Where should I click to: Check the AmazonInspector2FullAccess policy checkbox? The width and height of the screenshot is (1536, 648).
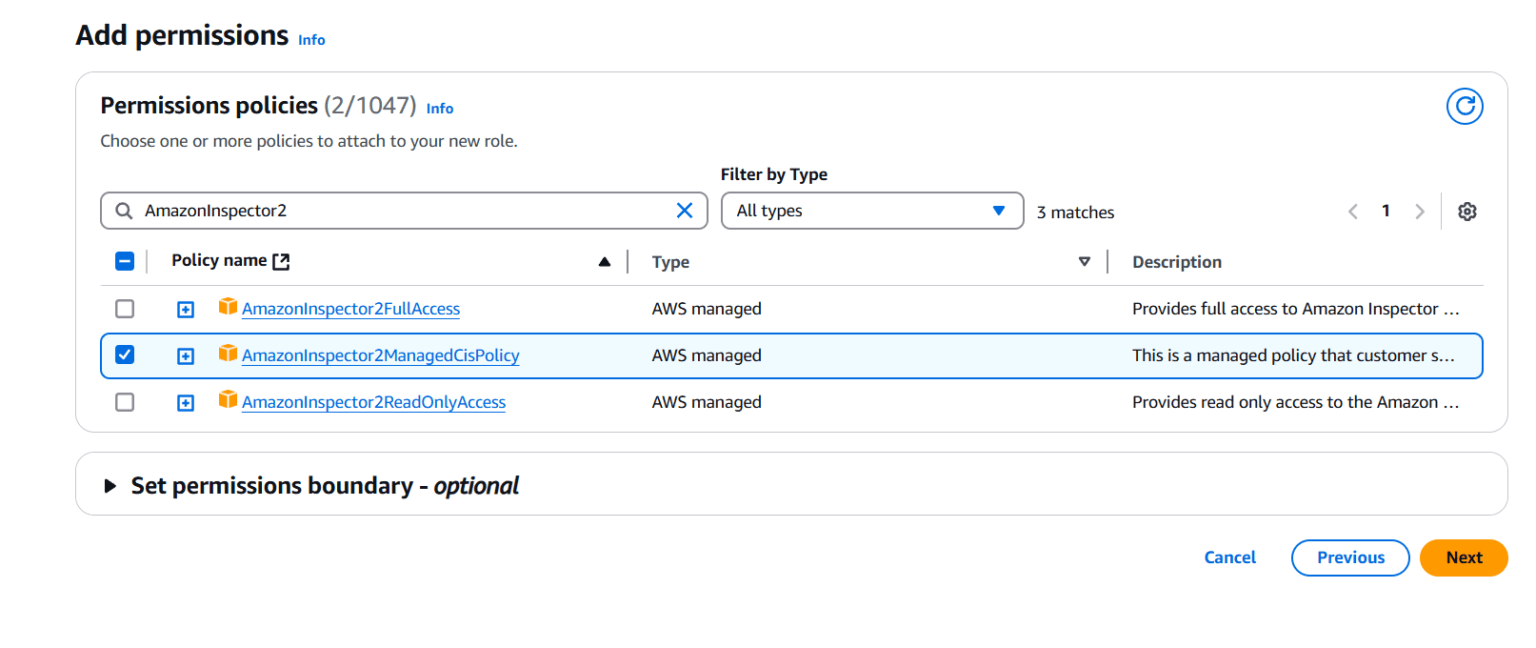(x=125, y=308)
